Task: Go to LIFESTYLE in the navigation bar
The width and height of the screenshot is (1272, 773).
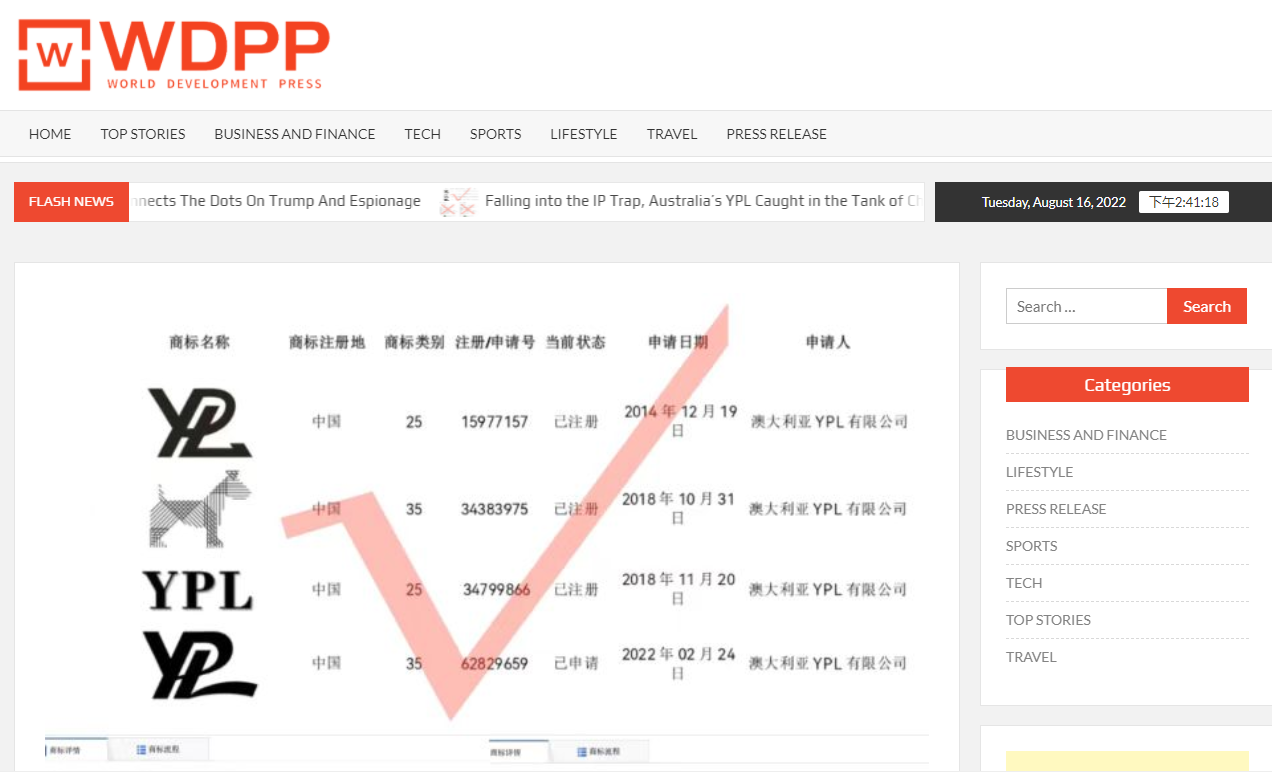Action: click(584, 134)
